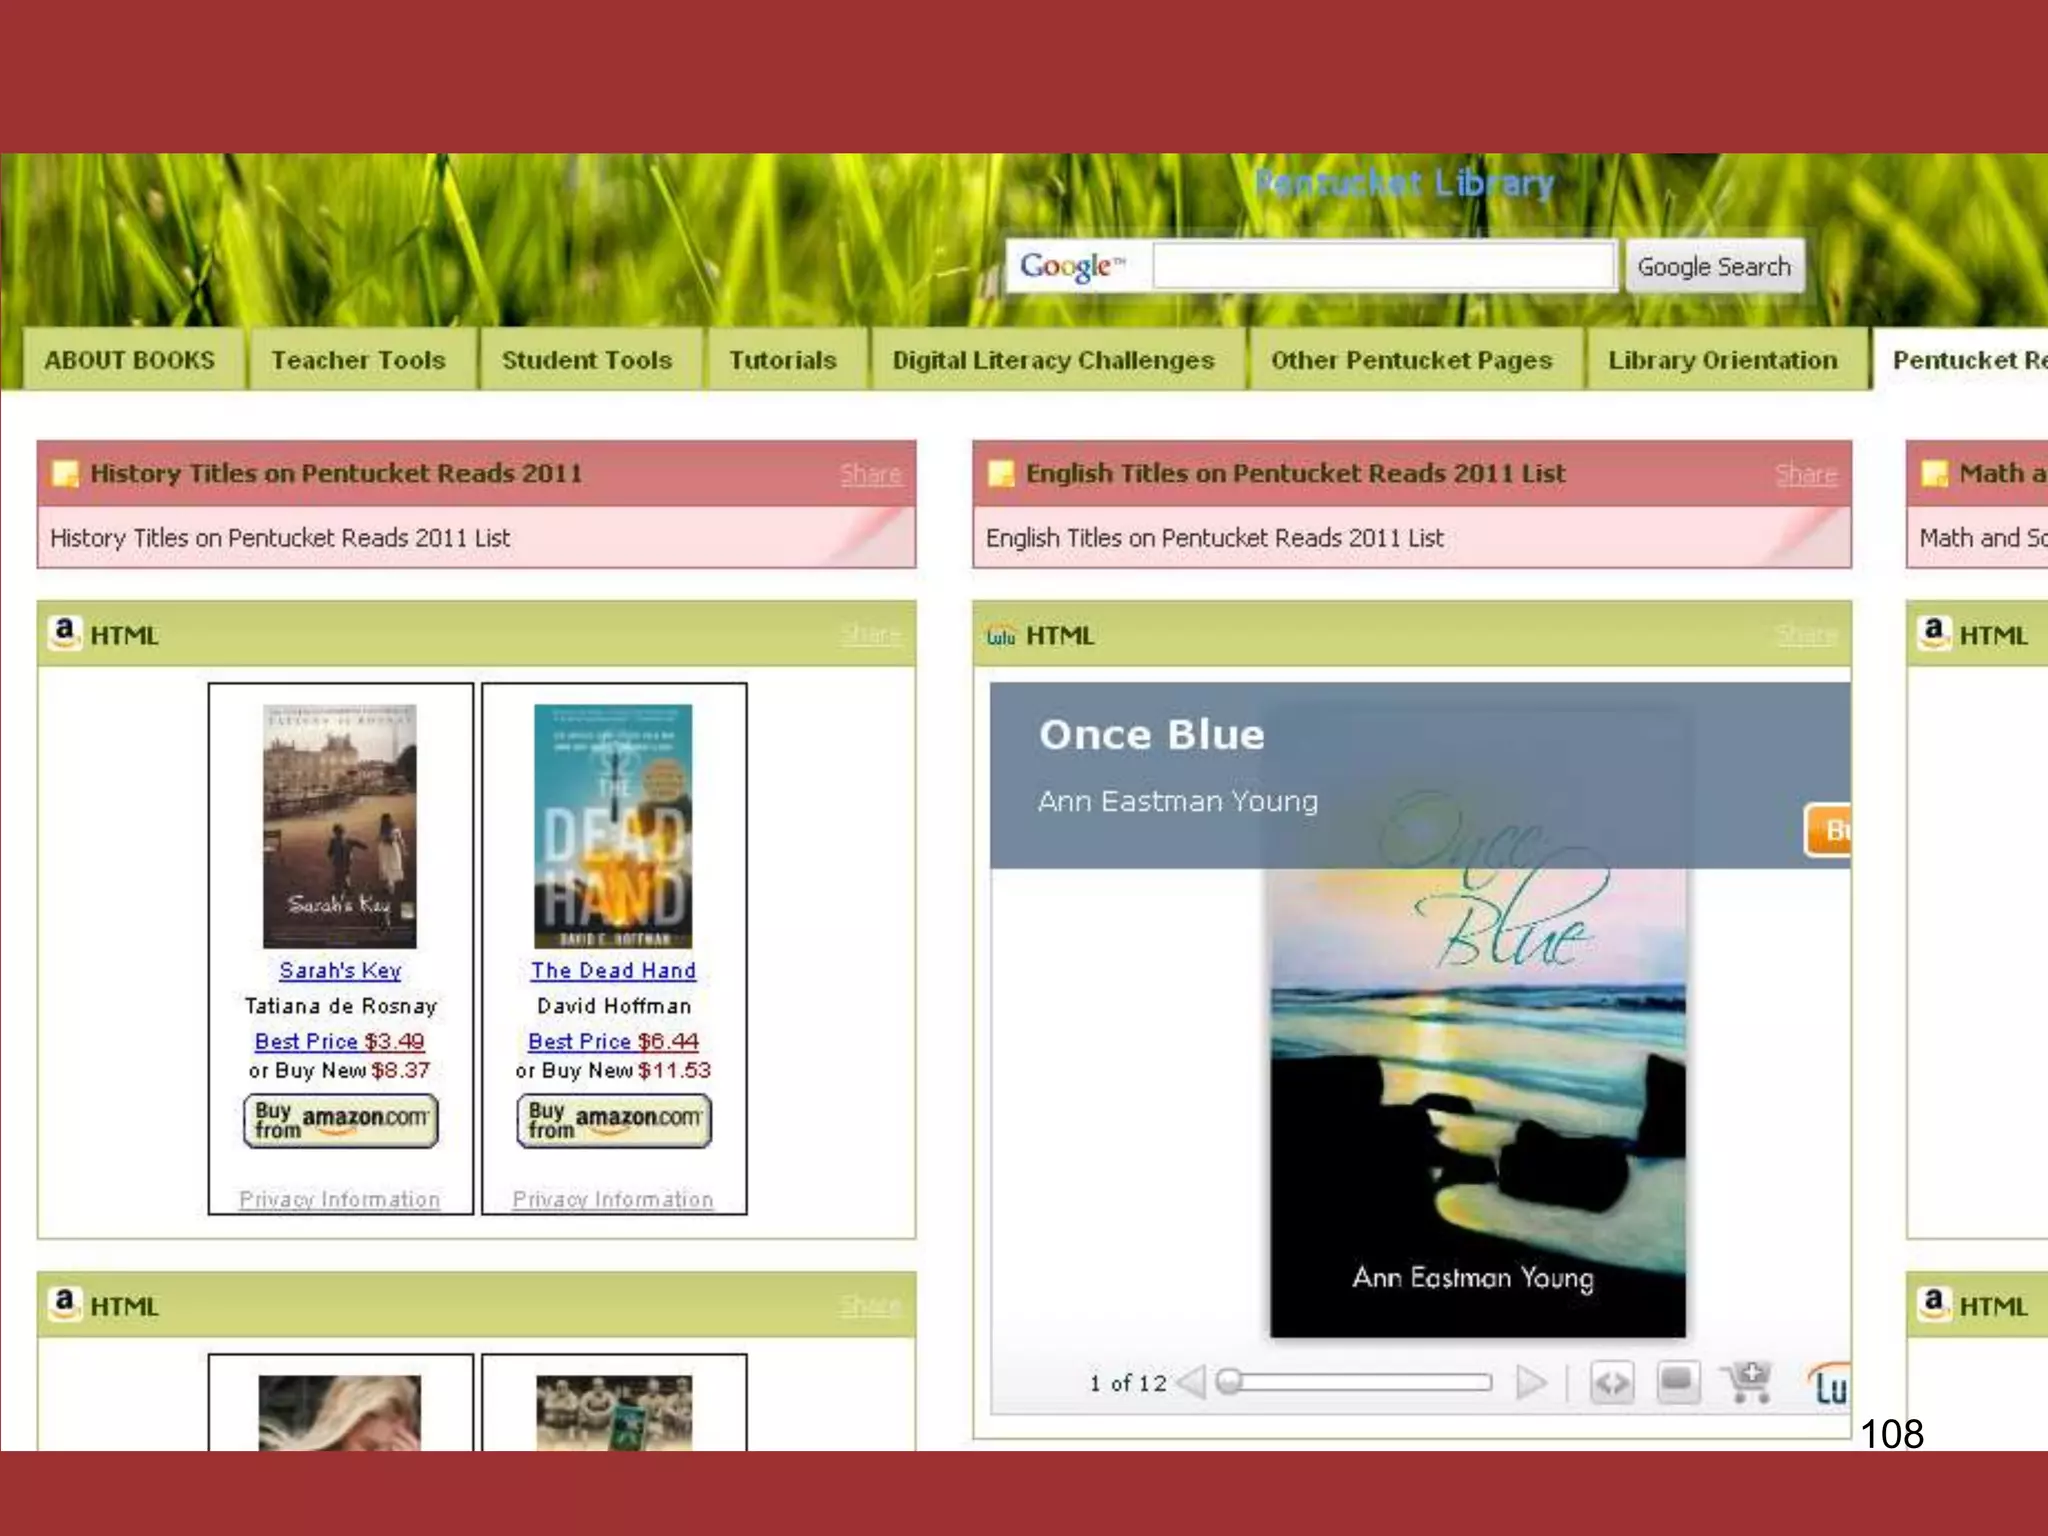
Task: Click the Lulu embed code icon
Action: pos(1611,1383)
